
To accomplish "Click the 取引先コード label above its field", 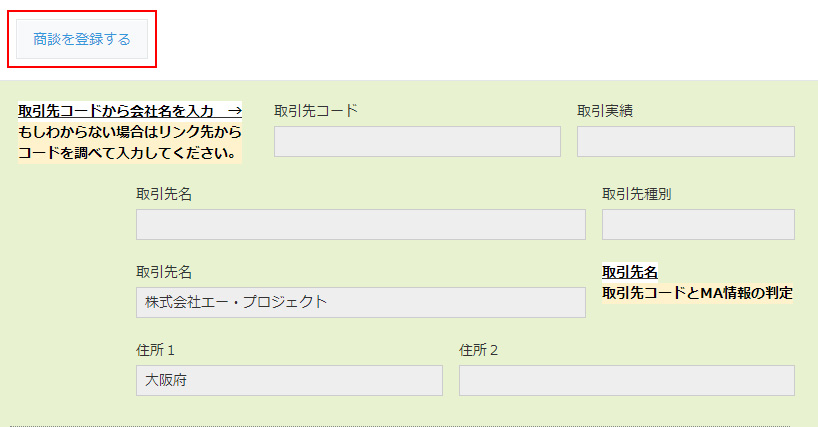I will [x=316, y=111].
